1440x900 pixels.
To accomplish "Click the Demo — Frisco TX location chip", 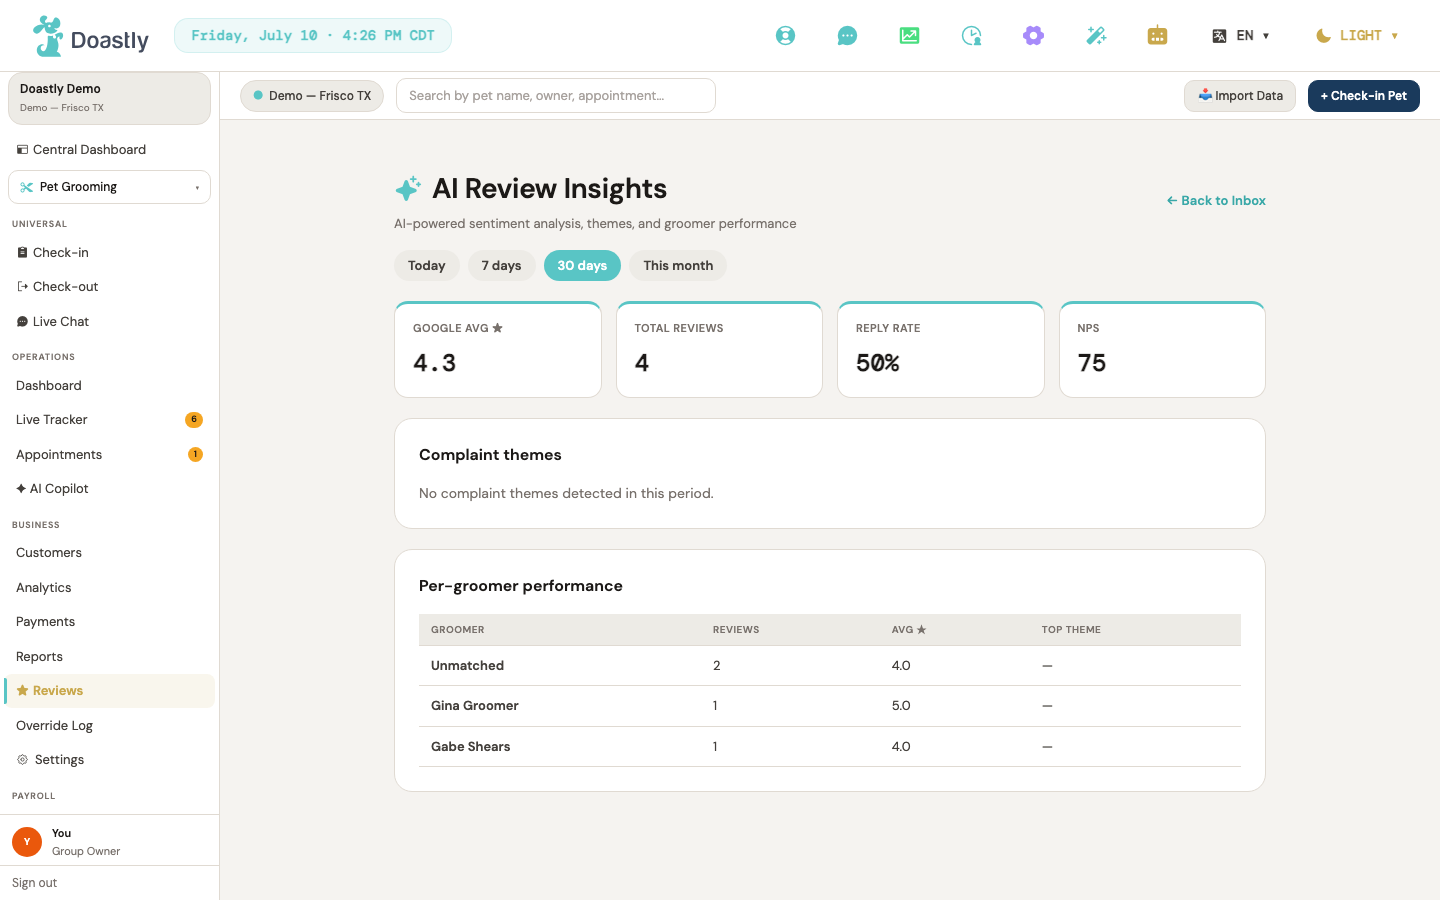I will point(312,96).
